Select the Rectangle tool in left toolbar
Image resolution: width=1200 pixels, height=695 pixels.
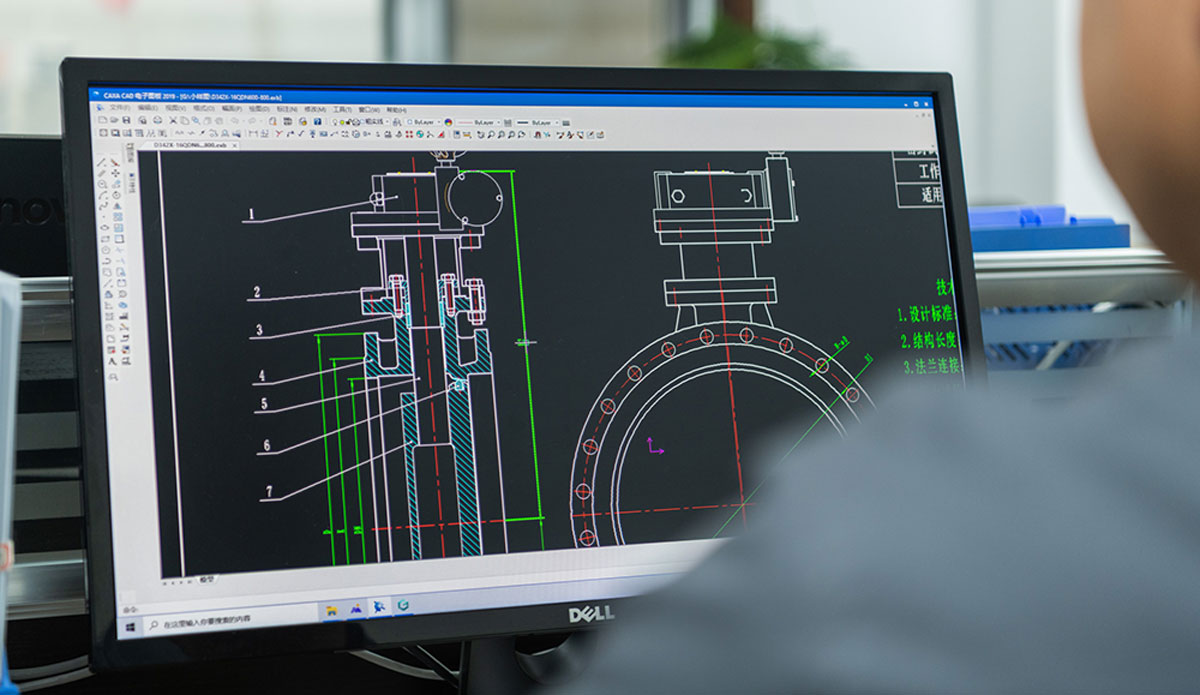click(104, 238)
